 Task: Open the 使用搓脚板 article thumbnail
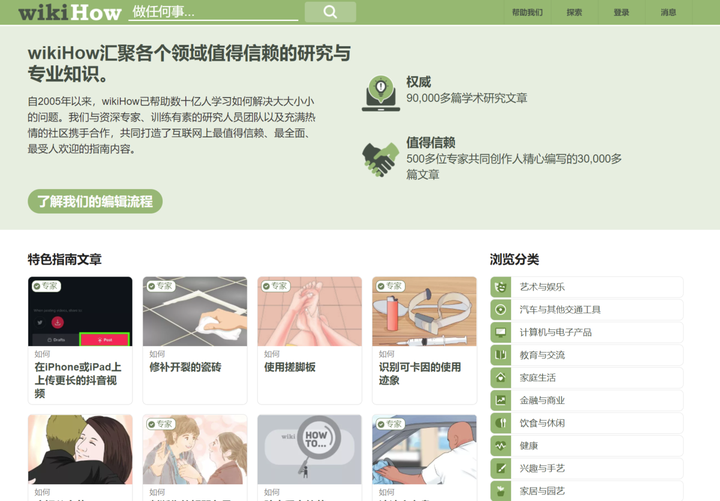(x=310, y=311)
